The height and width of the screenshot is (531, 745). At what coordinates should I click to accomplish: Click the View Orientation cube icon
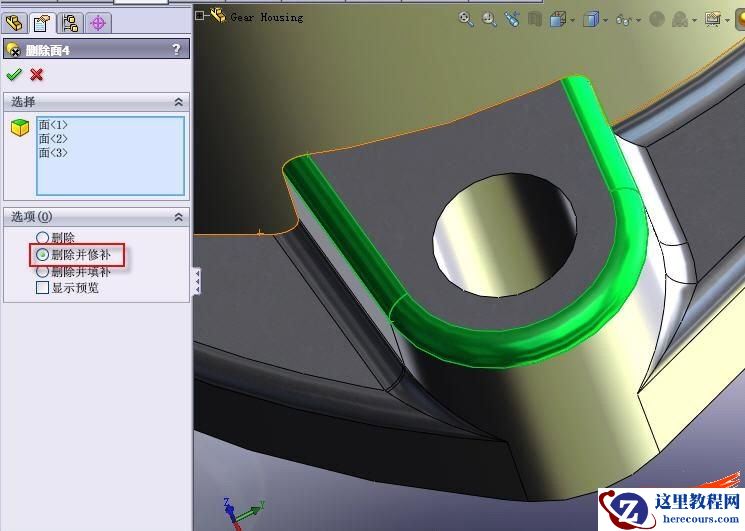557,19
